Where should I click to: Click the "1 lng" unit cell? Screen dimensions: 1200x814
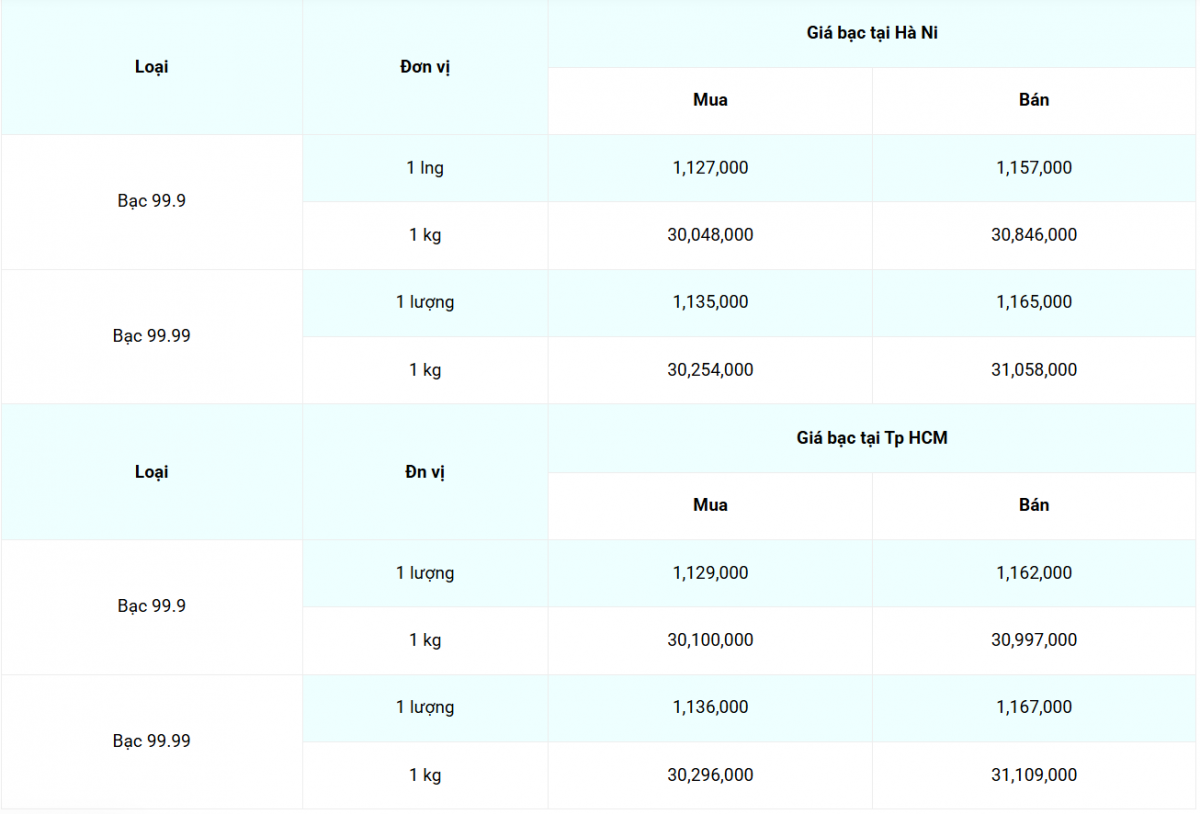click(425, 168)
